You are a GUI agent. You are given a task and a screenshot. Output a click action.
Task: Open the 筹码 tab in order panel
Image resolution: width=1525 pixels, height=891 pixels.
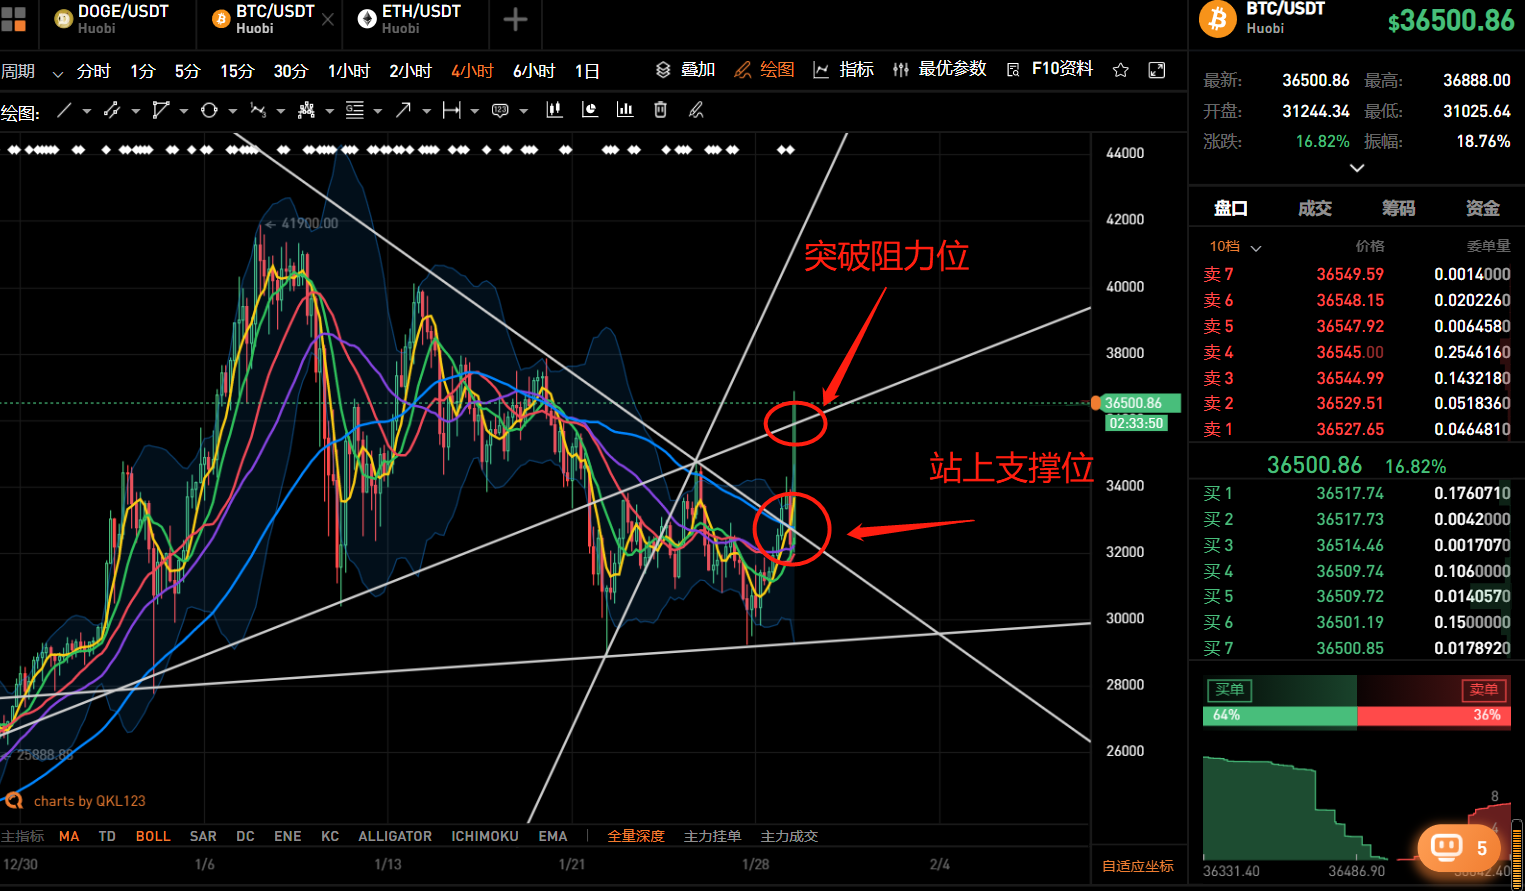[x=1398, y=208]
